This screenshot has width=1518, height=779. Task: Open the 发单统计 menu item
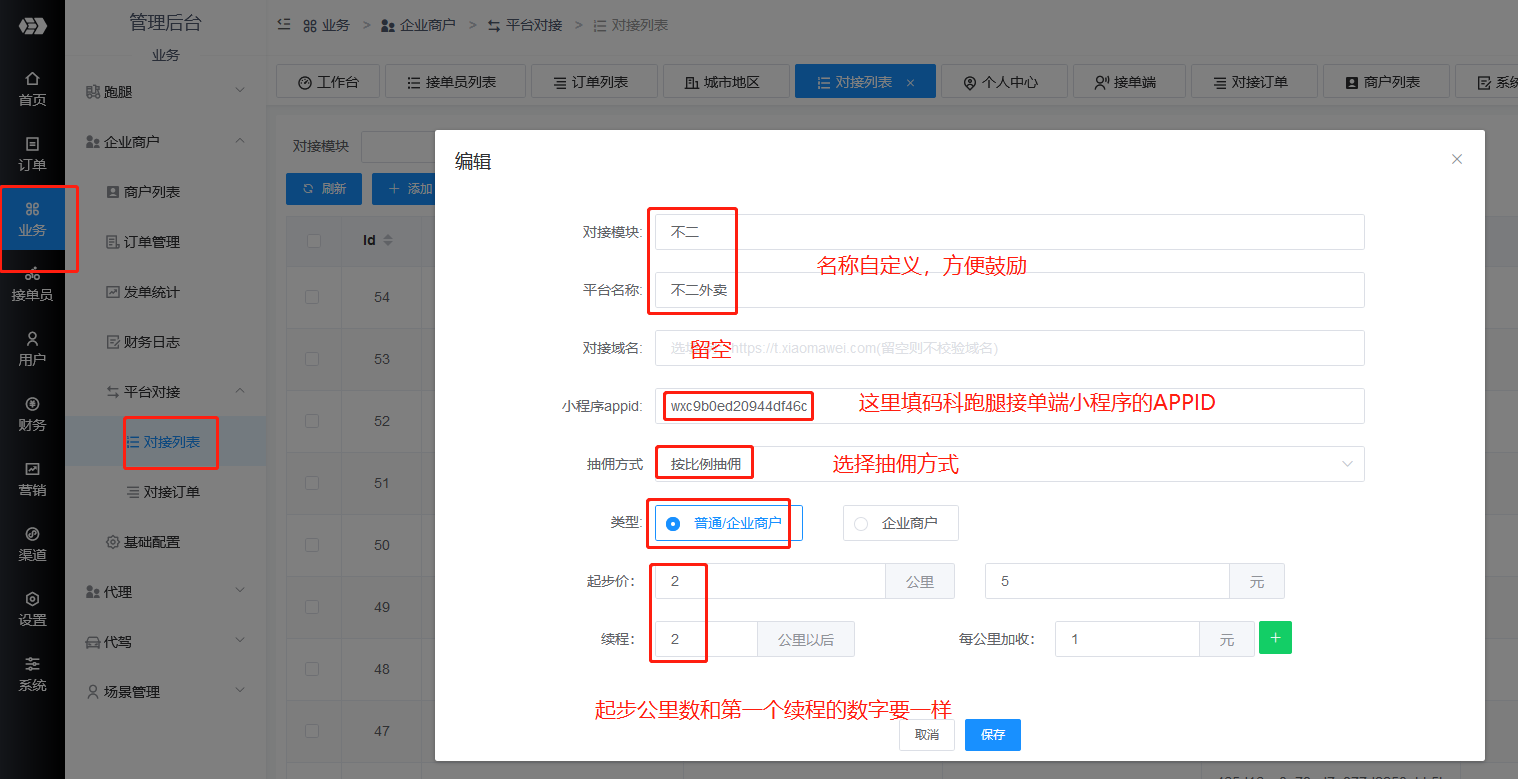point(166,292)
